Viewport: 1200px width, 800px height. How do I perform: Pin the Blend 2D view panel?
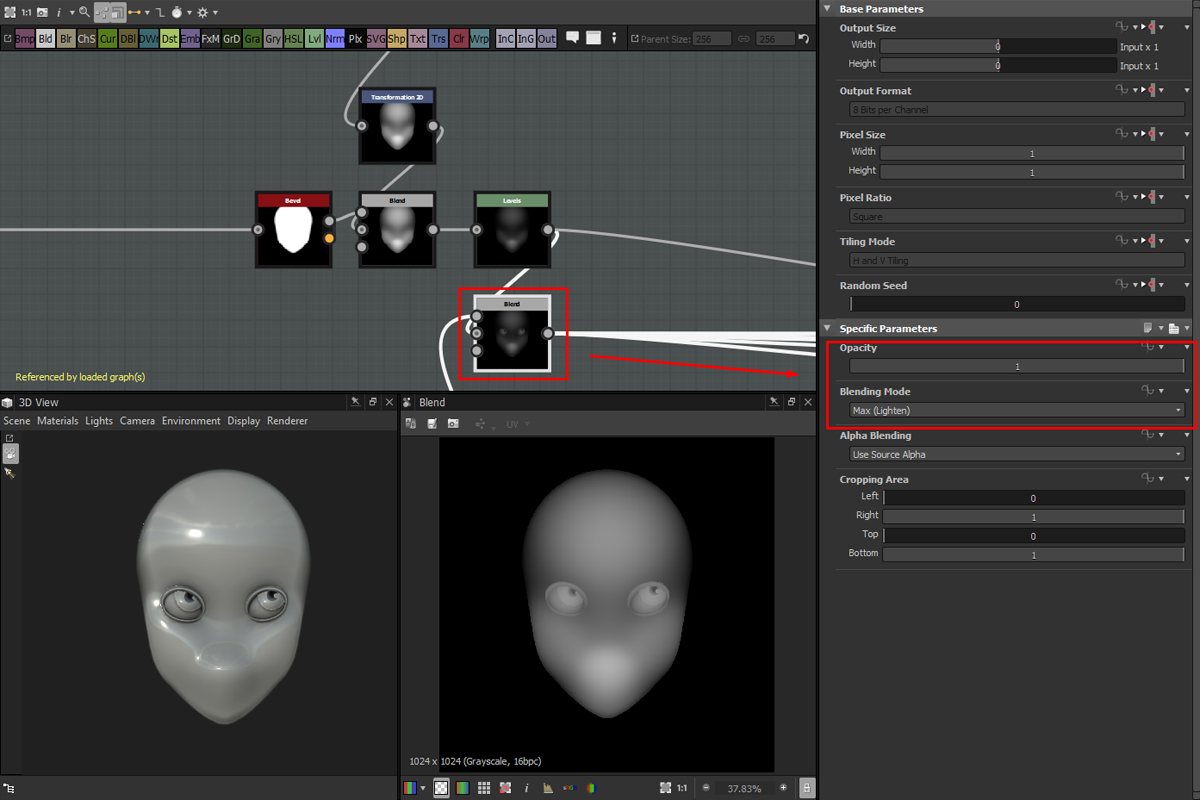[773, 402]
